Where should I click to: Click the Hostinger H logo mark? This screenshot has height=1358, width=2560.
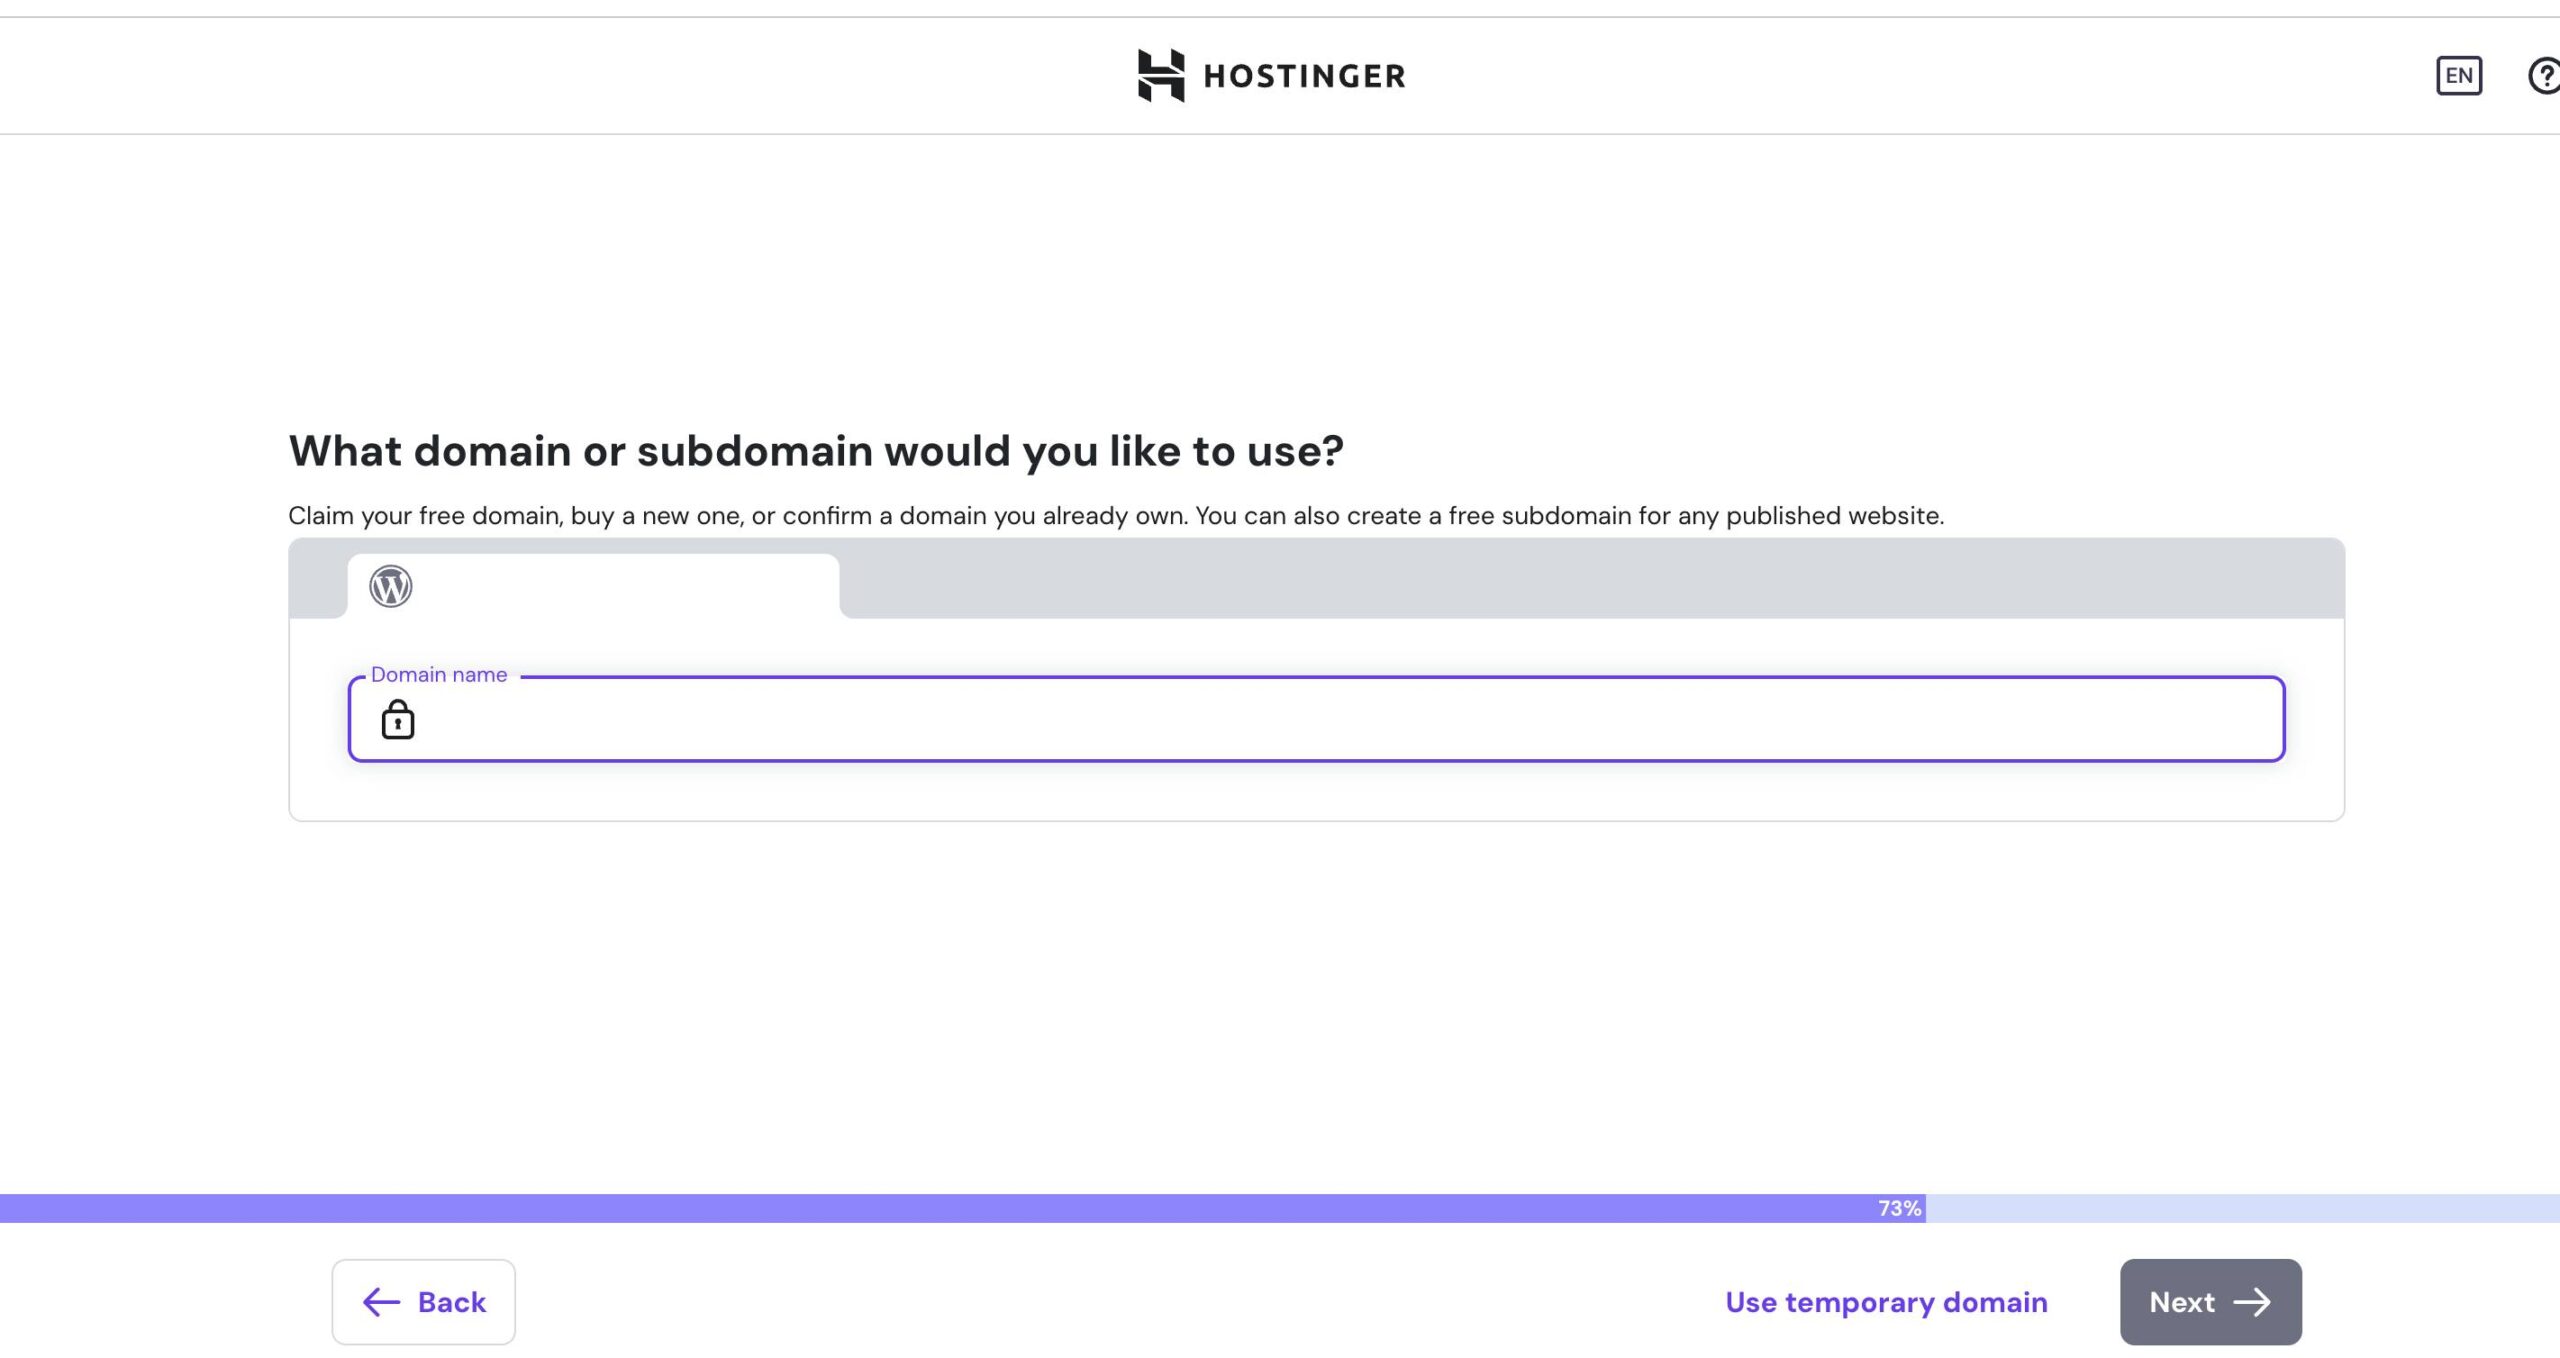tap(1160, 75)
